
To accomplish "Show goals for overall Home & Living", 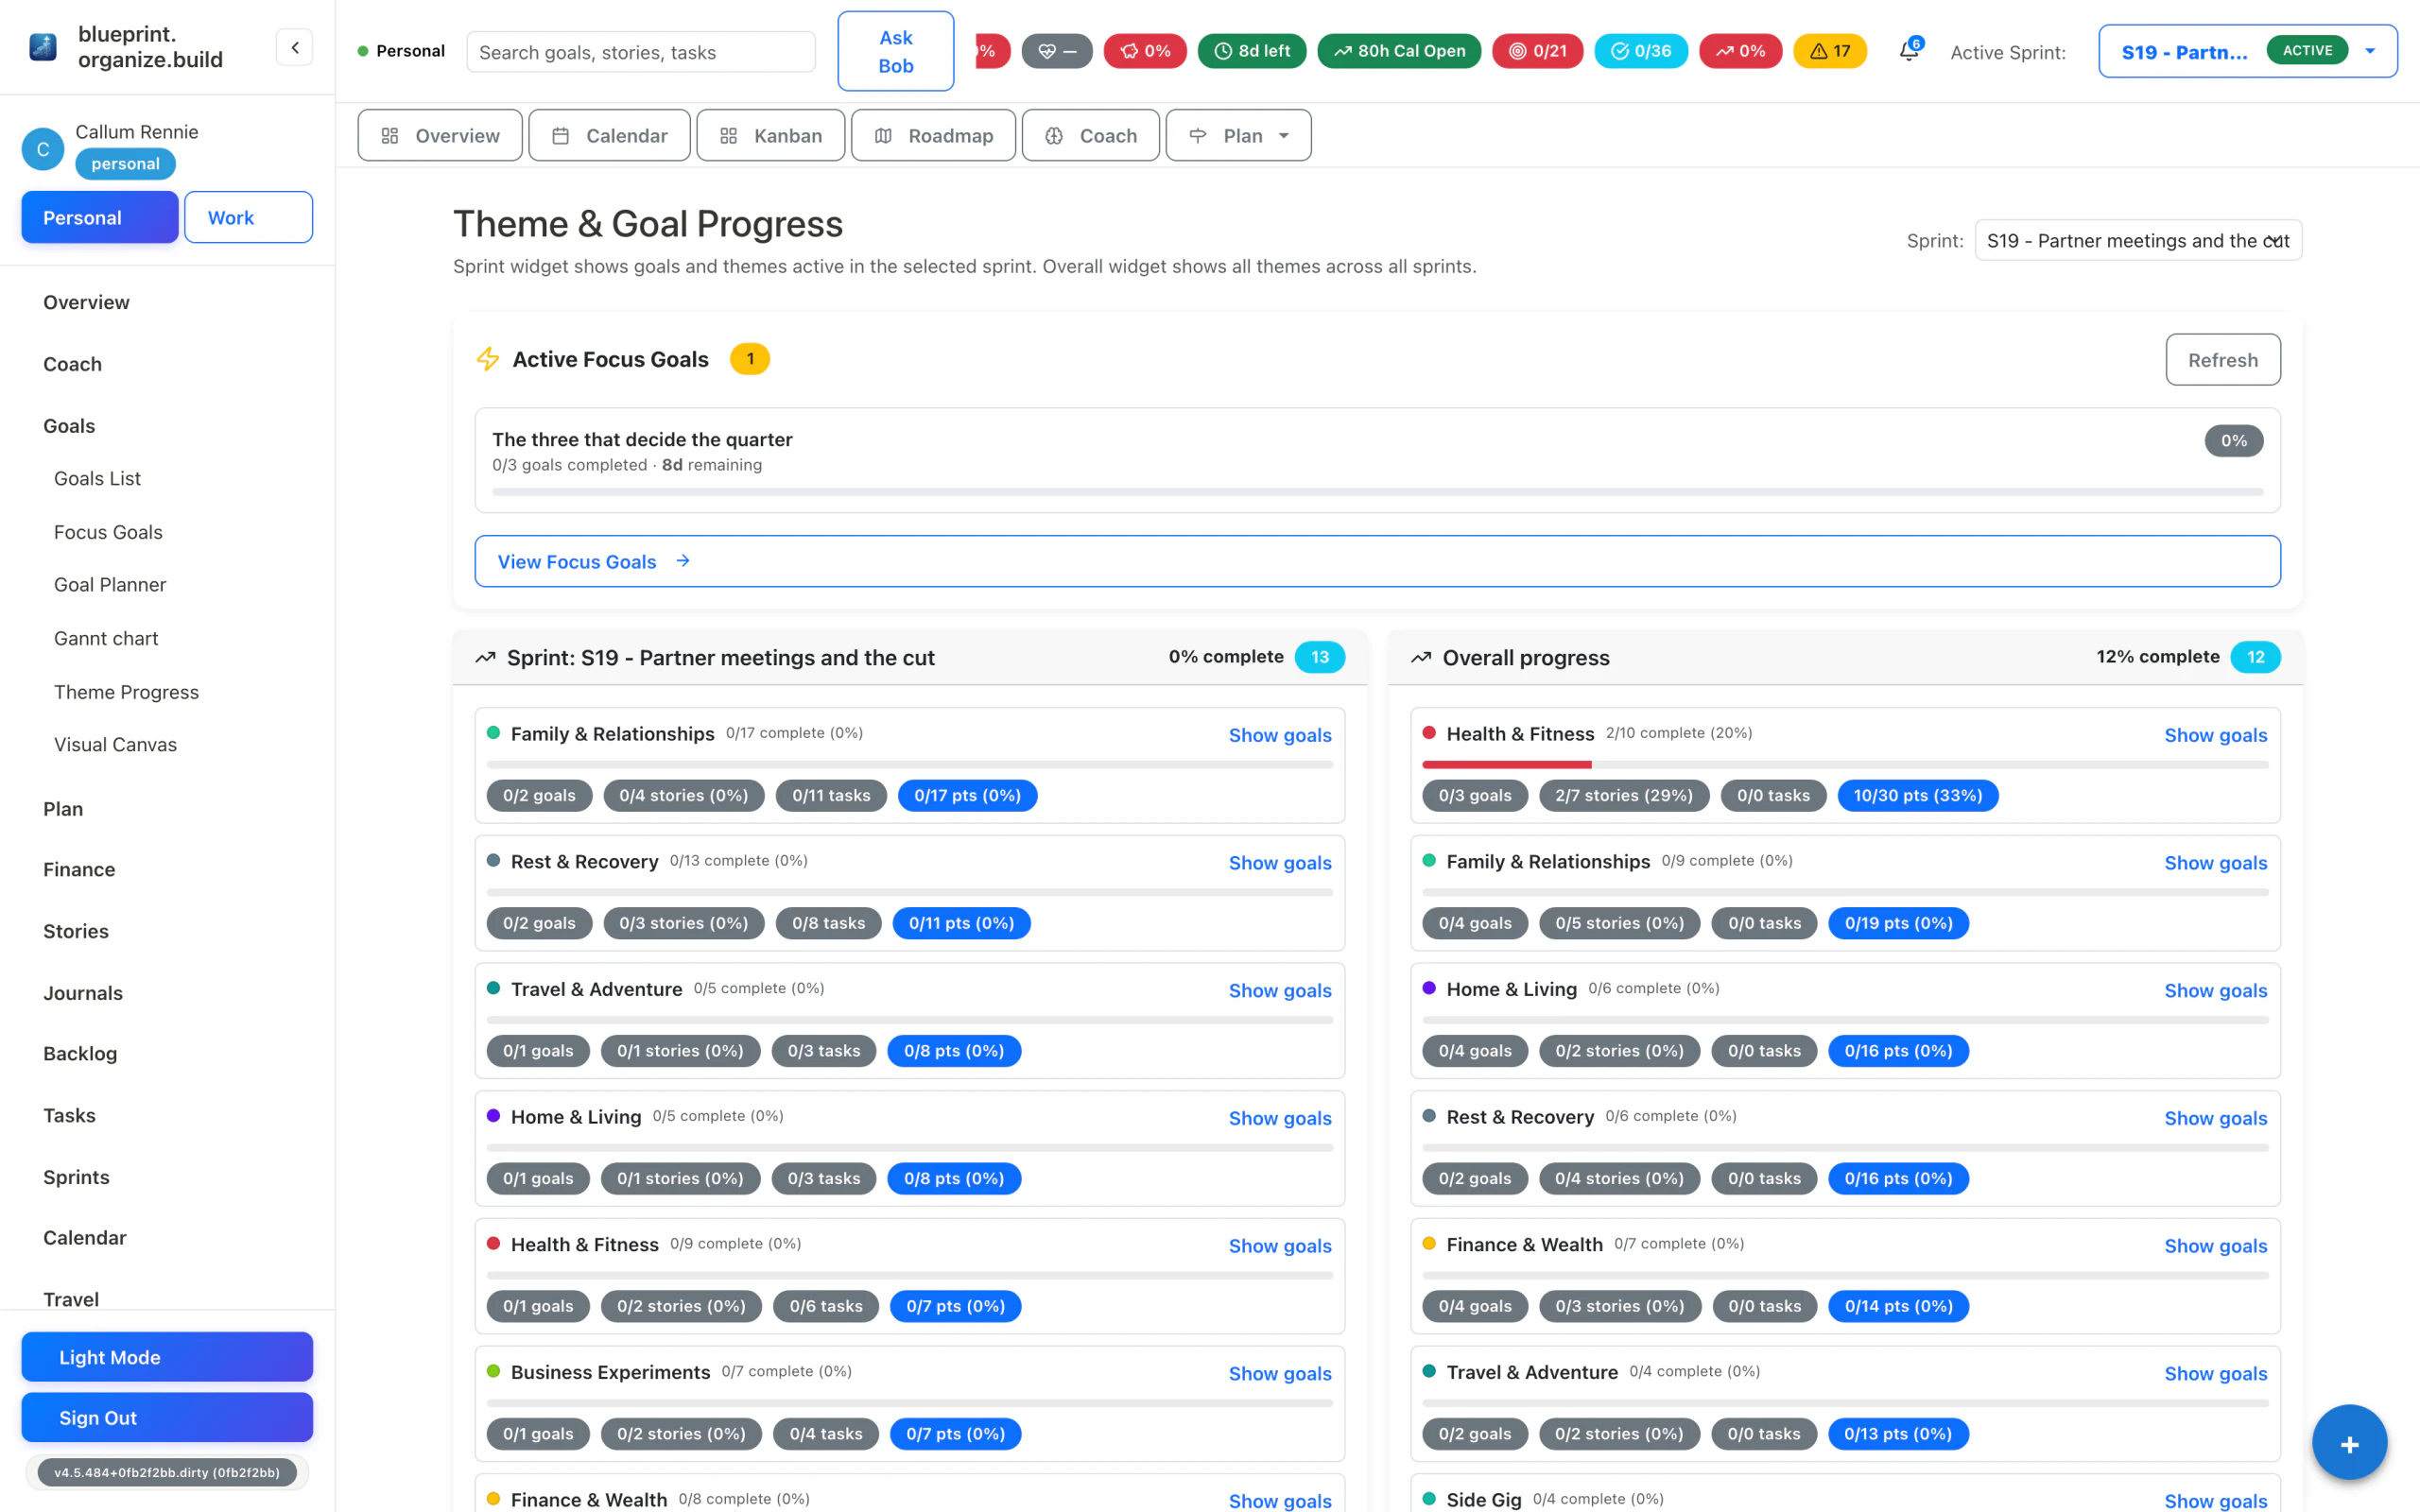I will (2215, 990).
